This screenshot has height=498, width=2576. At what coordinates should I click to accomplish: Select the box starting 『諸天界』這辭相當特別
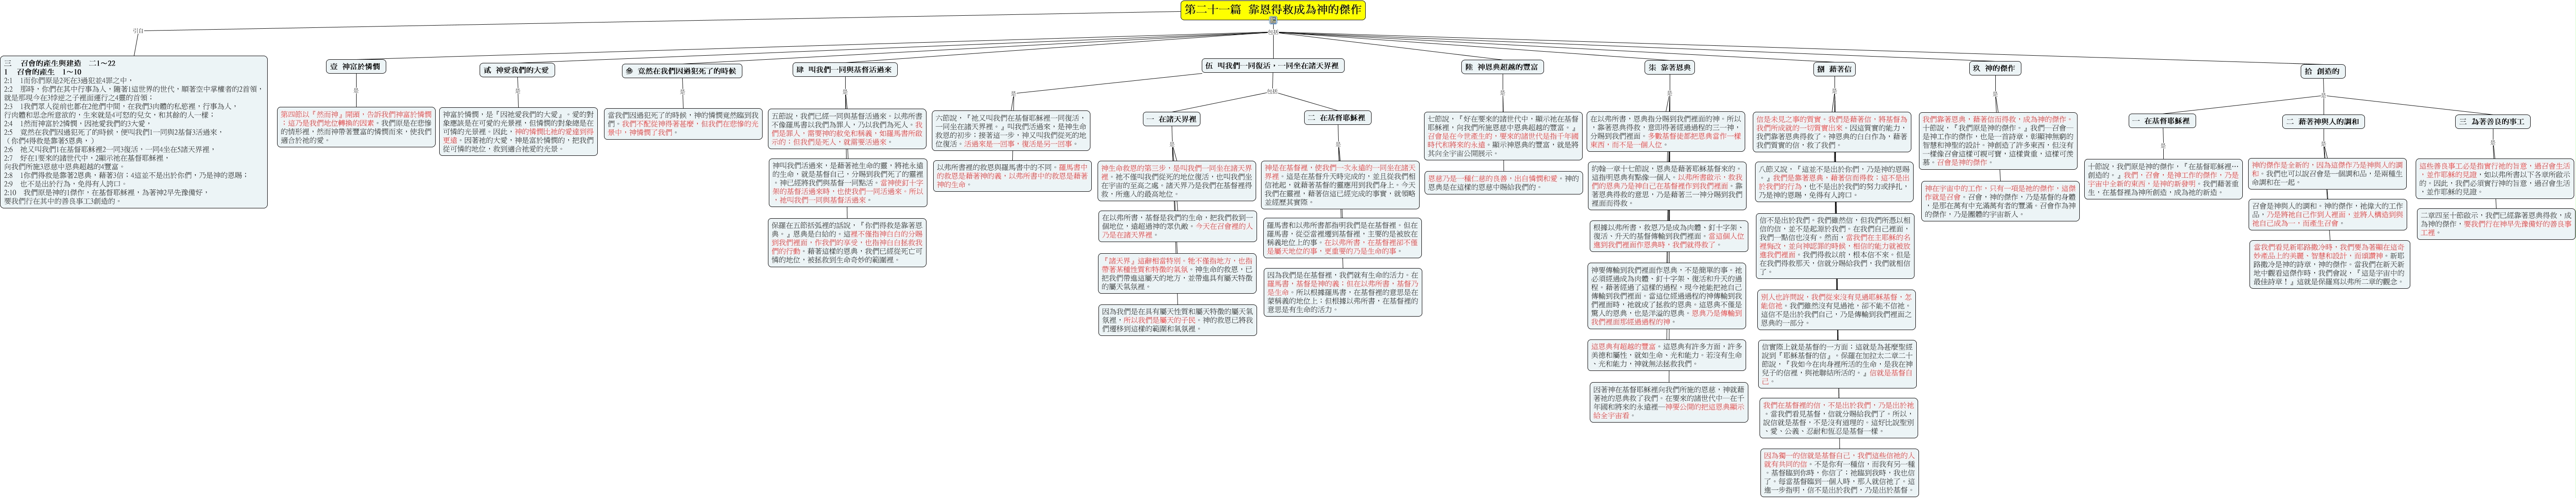(1176, 273)
